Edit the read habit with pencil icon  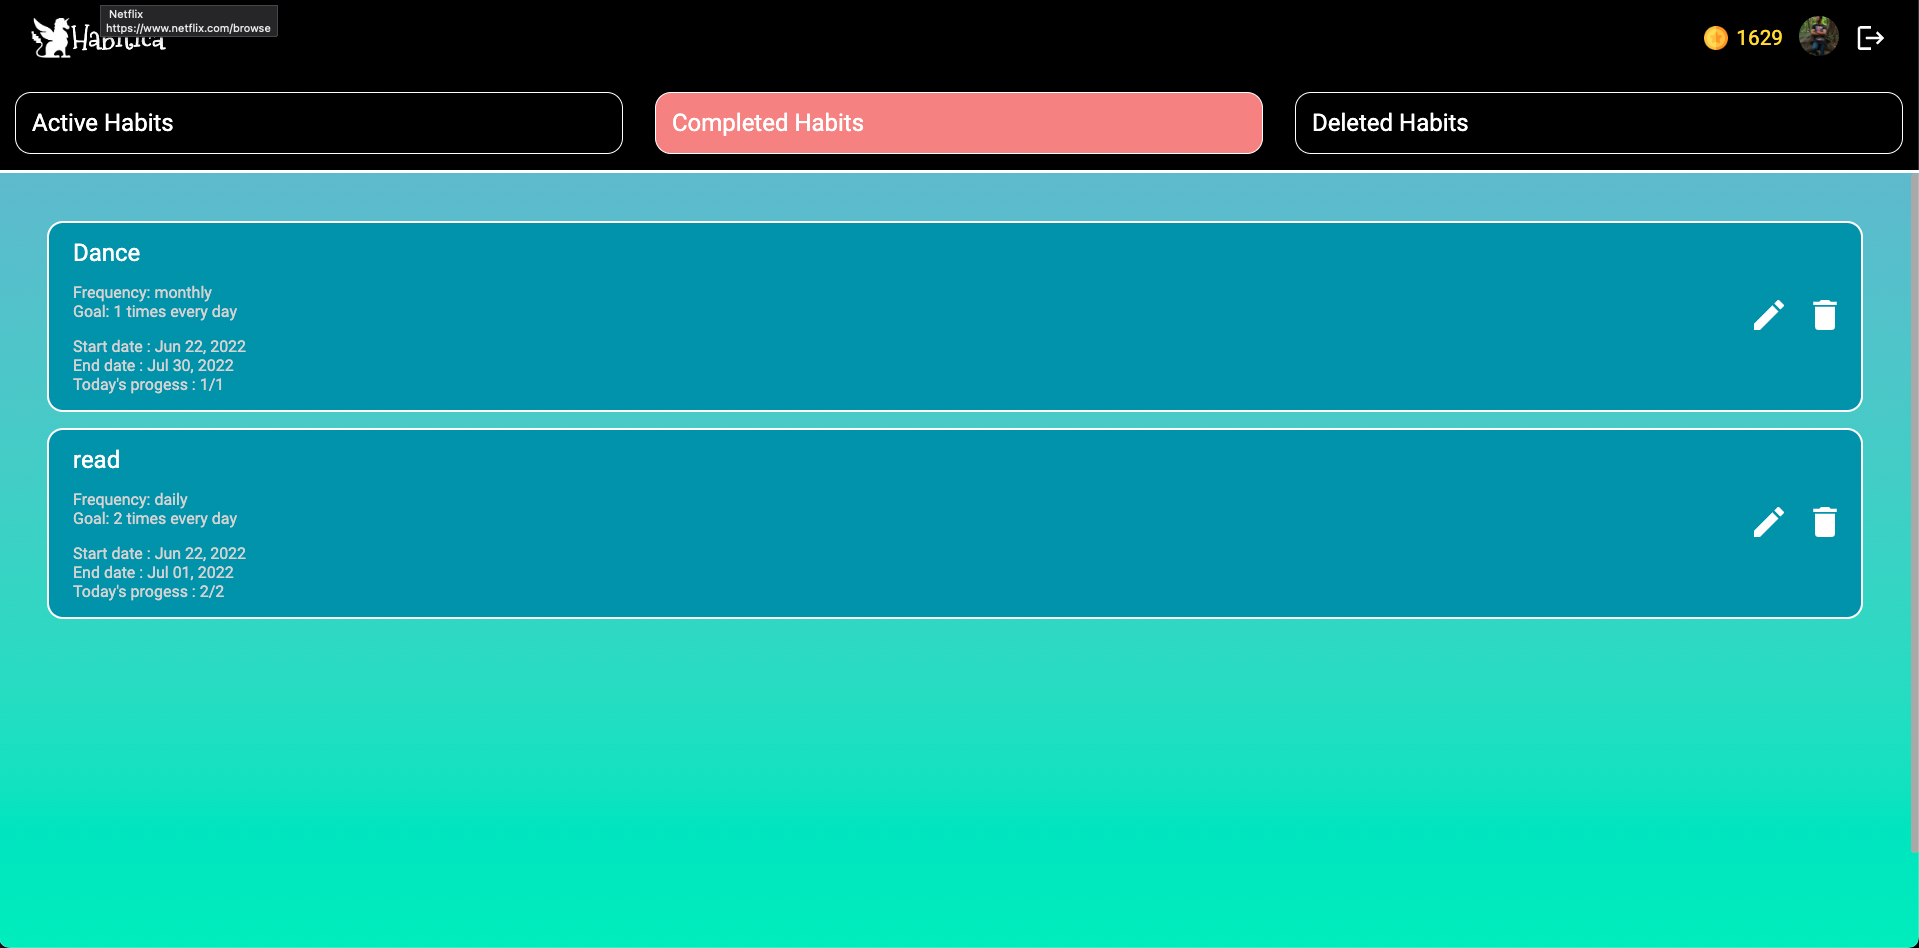1768,521
